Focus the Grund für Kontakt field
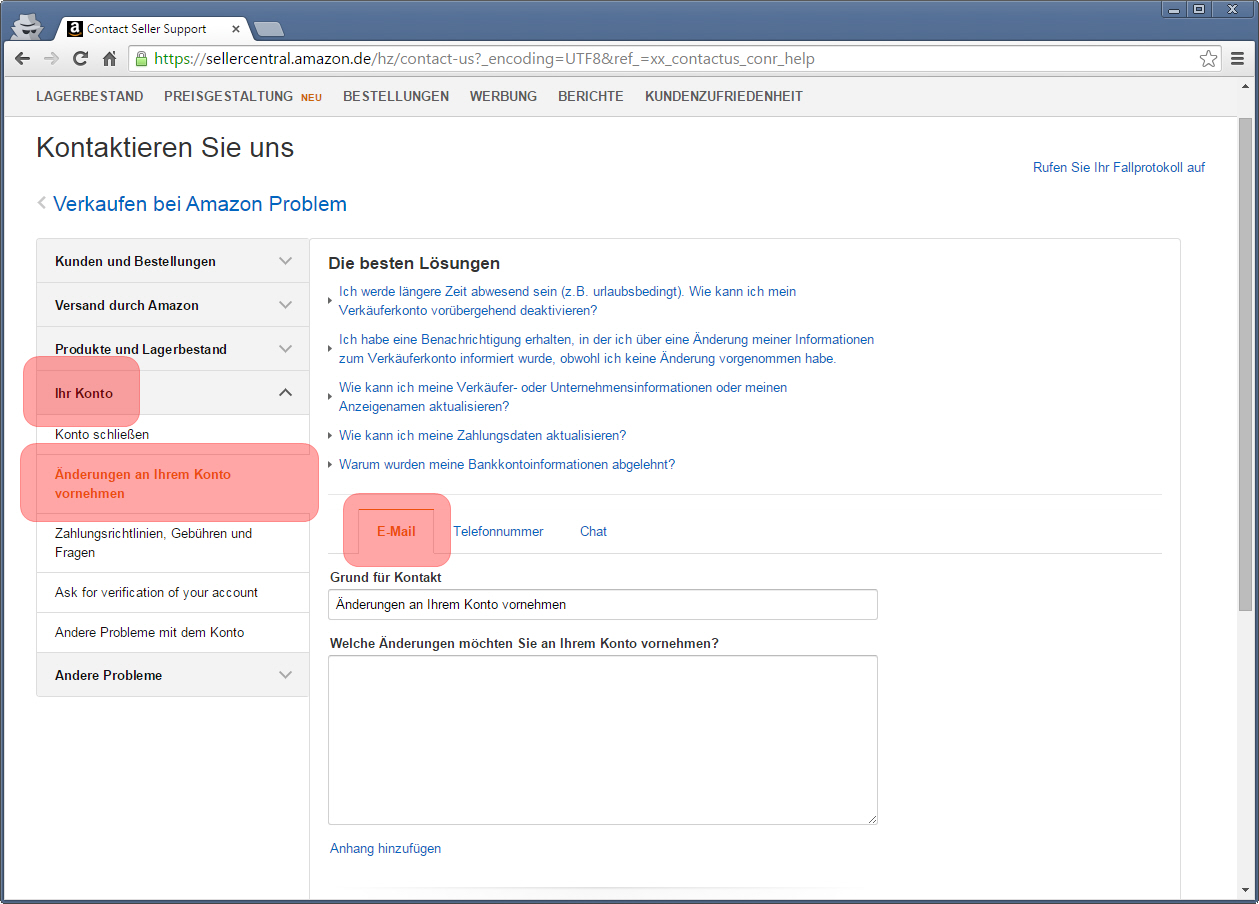The width and height of the screenshot is (1259, 904). (603, 605)
